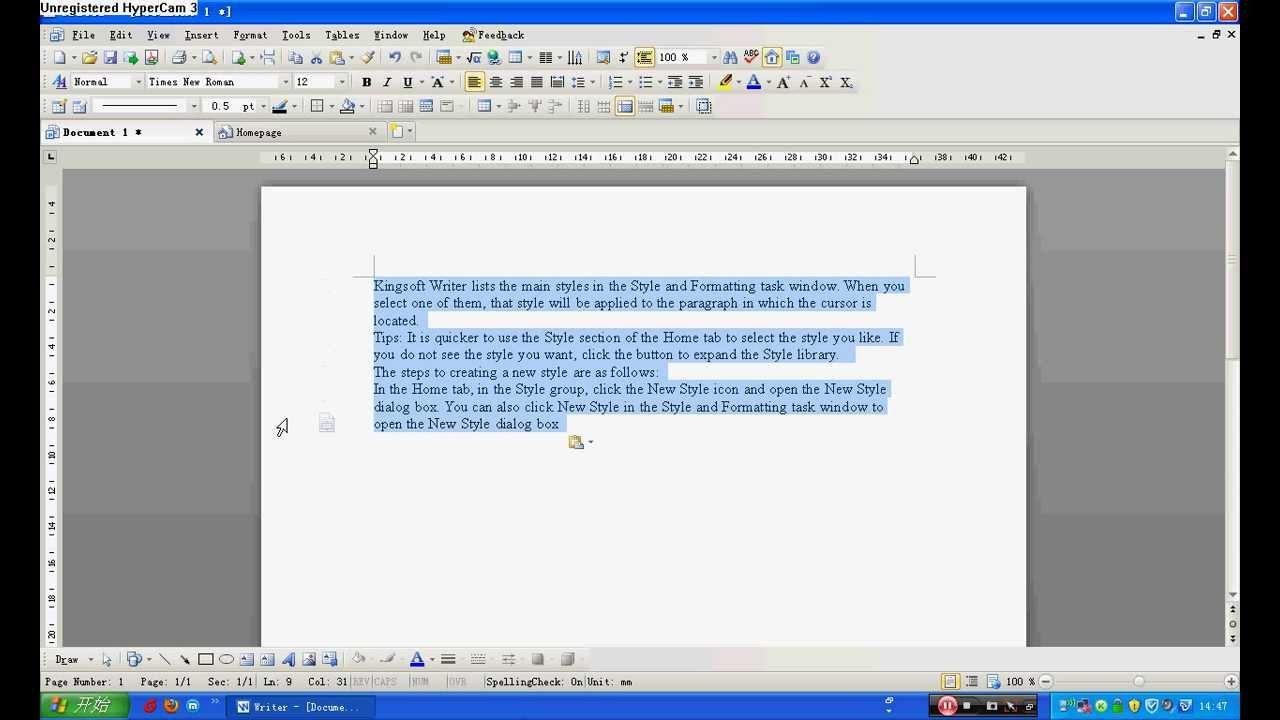Image resolution: width=1280 pixels, height=720 pixels.
Task: Open the Format menu
Action: [x=250, y=35]
